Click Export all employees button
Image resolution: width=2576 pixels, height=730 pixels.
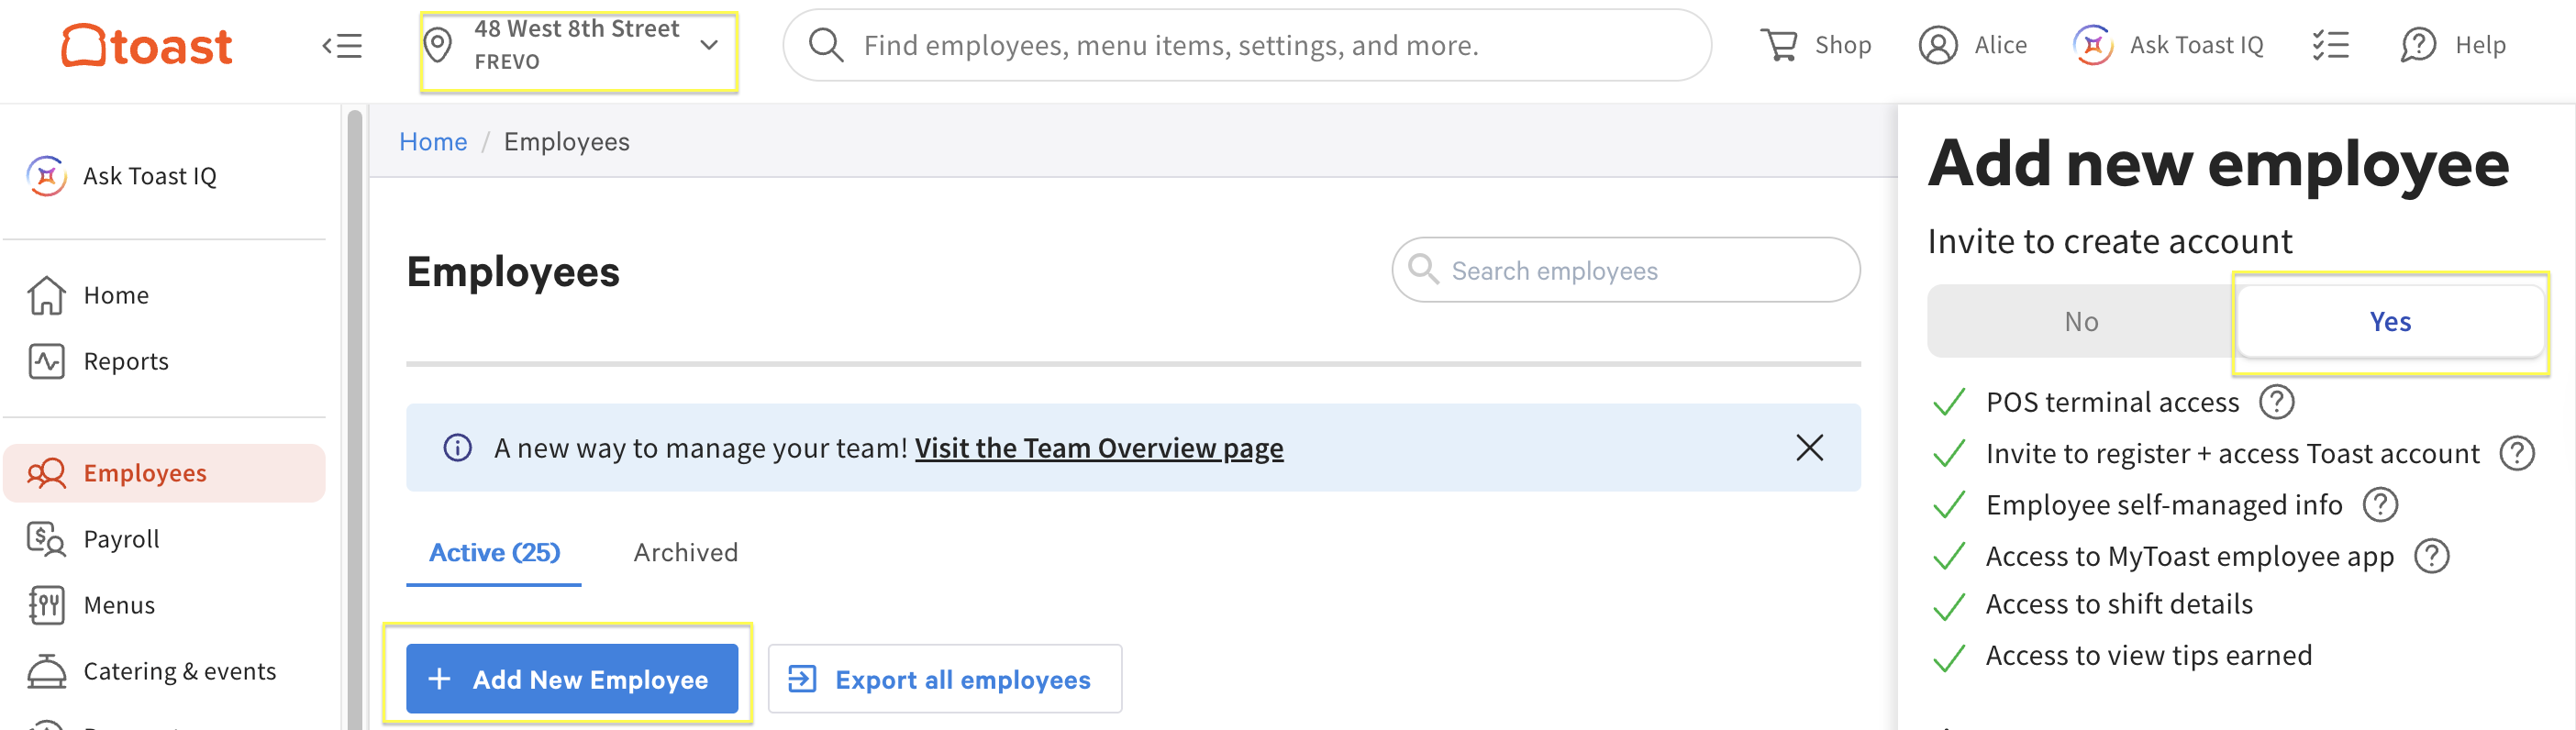click(x=945, y=679)
